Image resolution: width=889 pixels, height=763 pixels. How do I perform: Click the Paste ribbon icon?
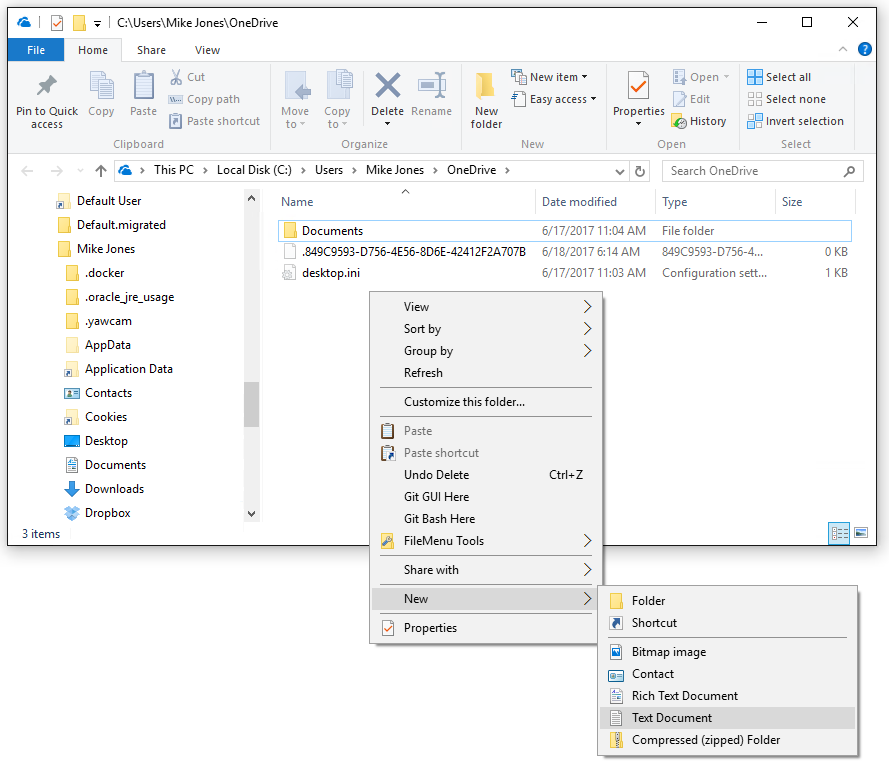143,86
